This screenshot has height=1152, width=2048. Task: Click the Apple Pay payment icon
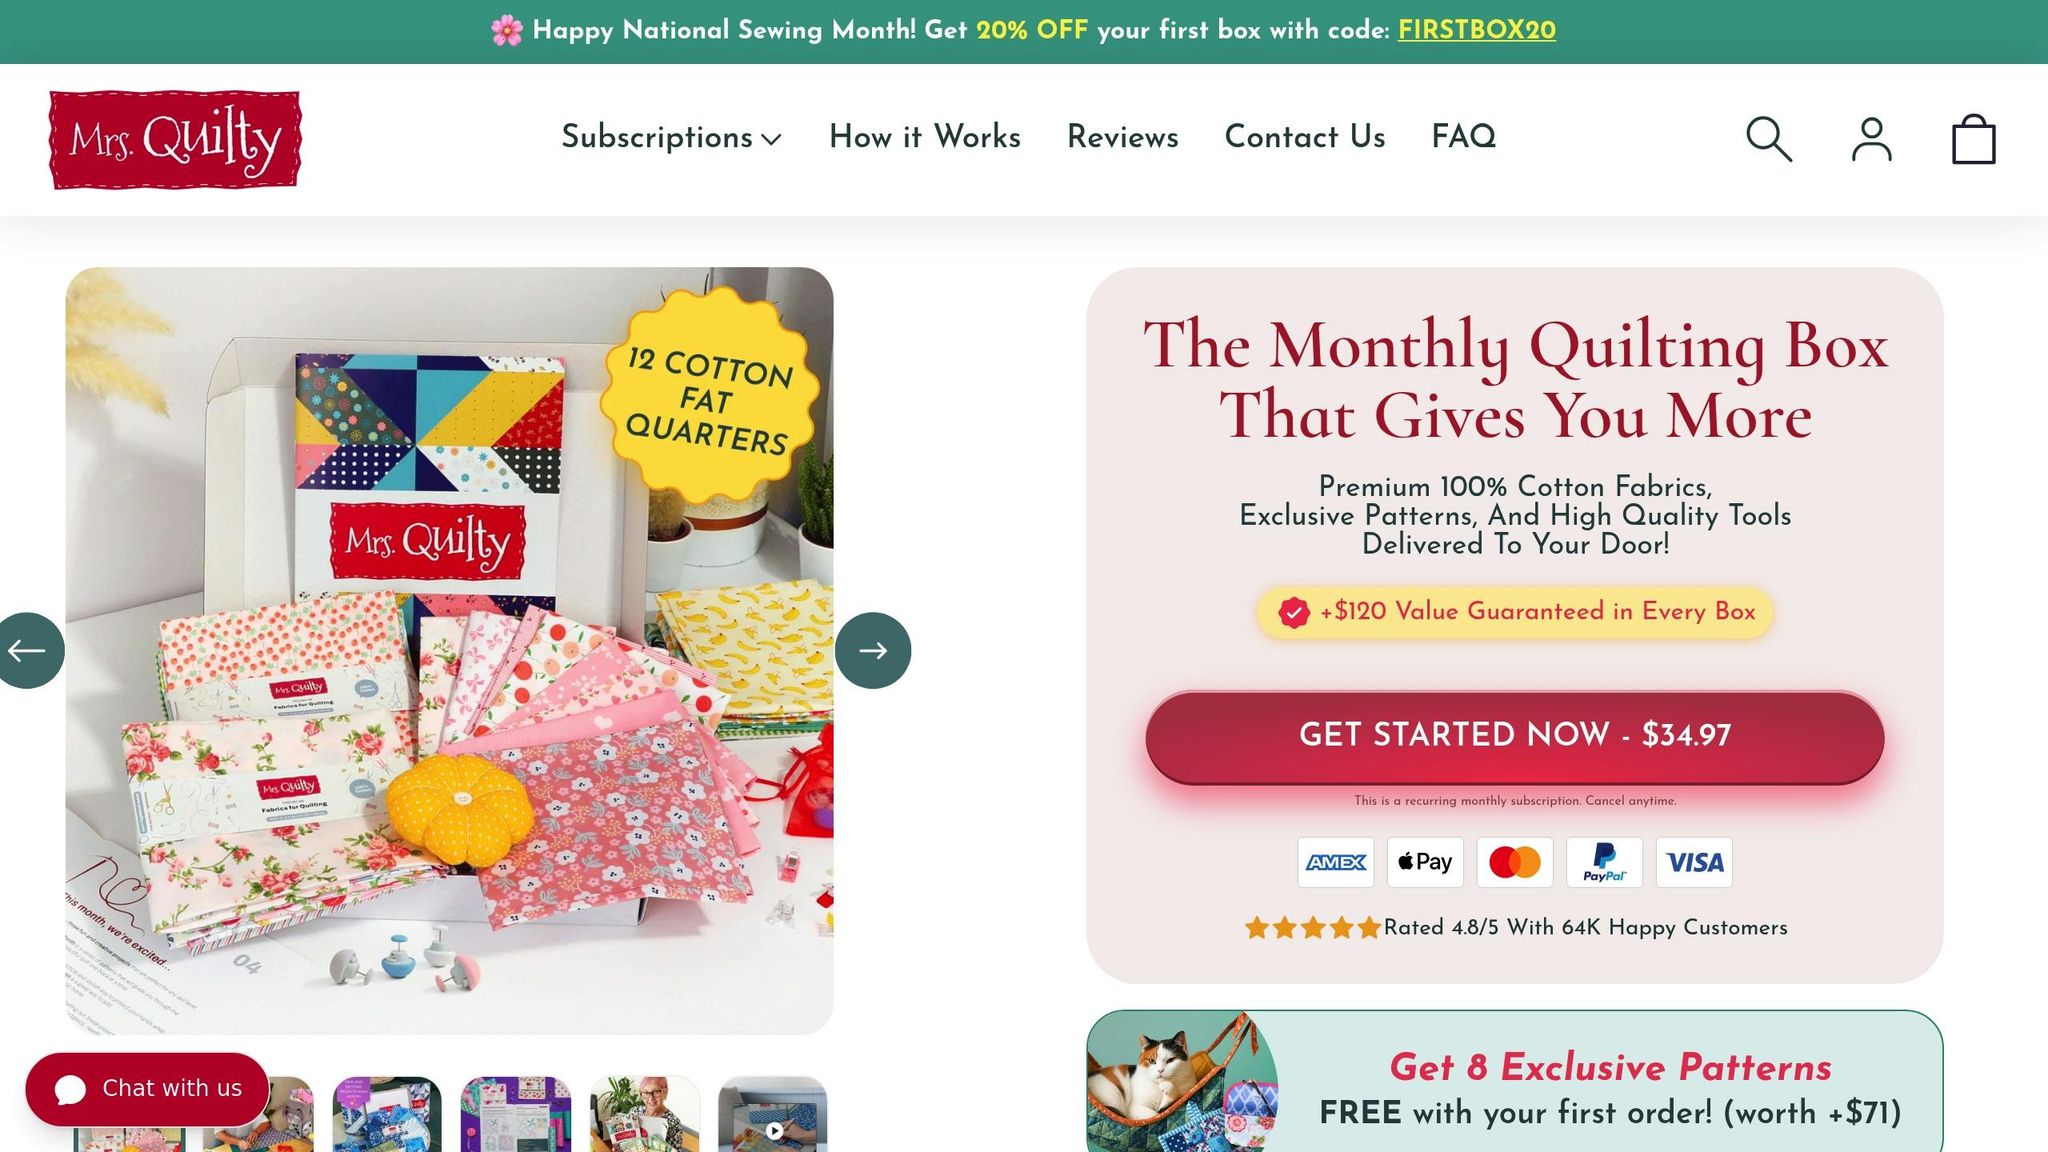pyautogui.click(x=1425, y=862)
